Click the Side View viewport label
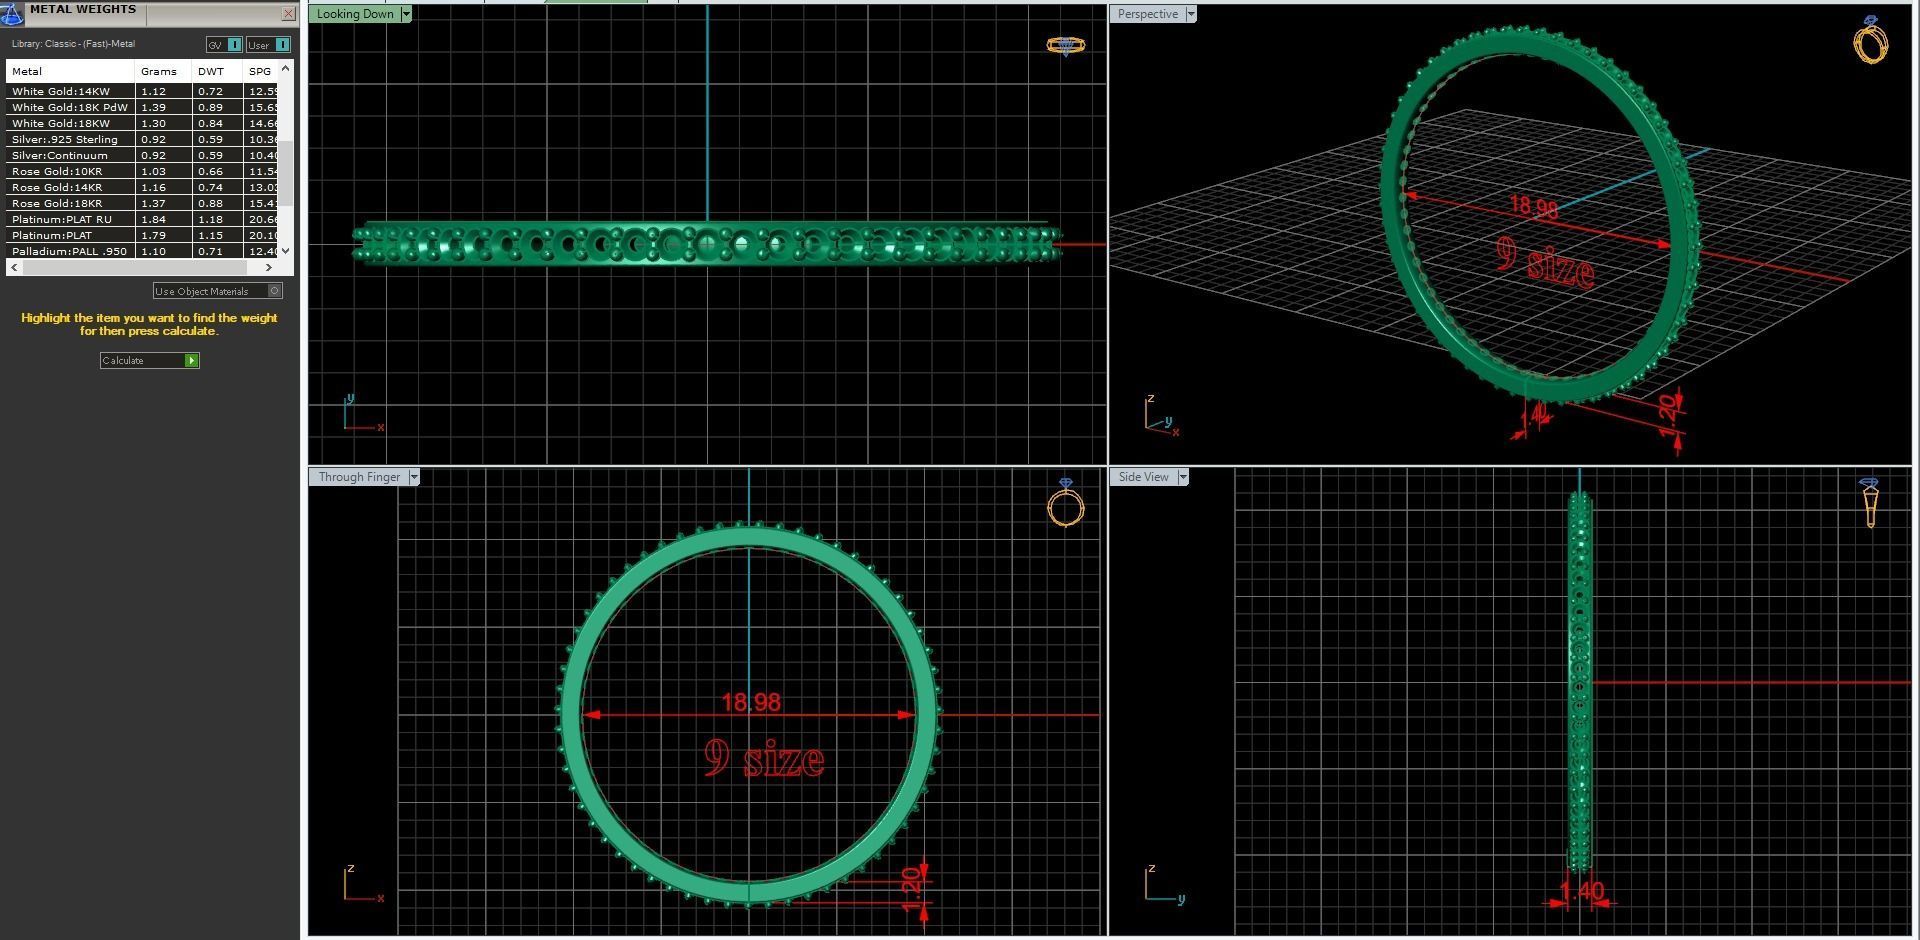The width and height of the screenshot is (1920, 940). click(1143, 477)
